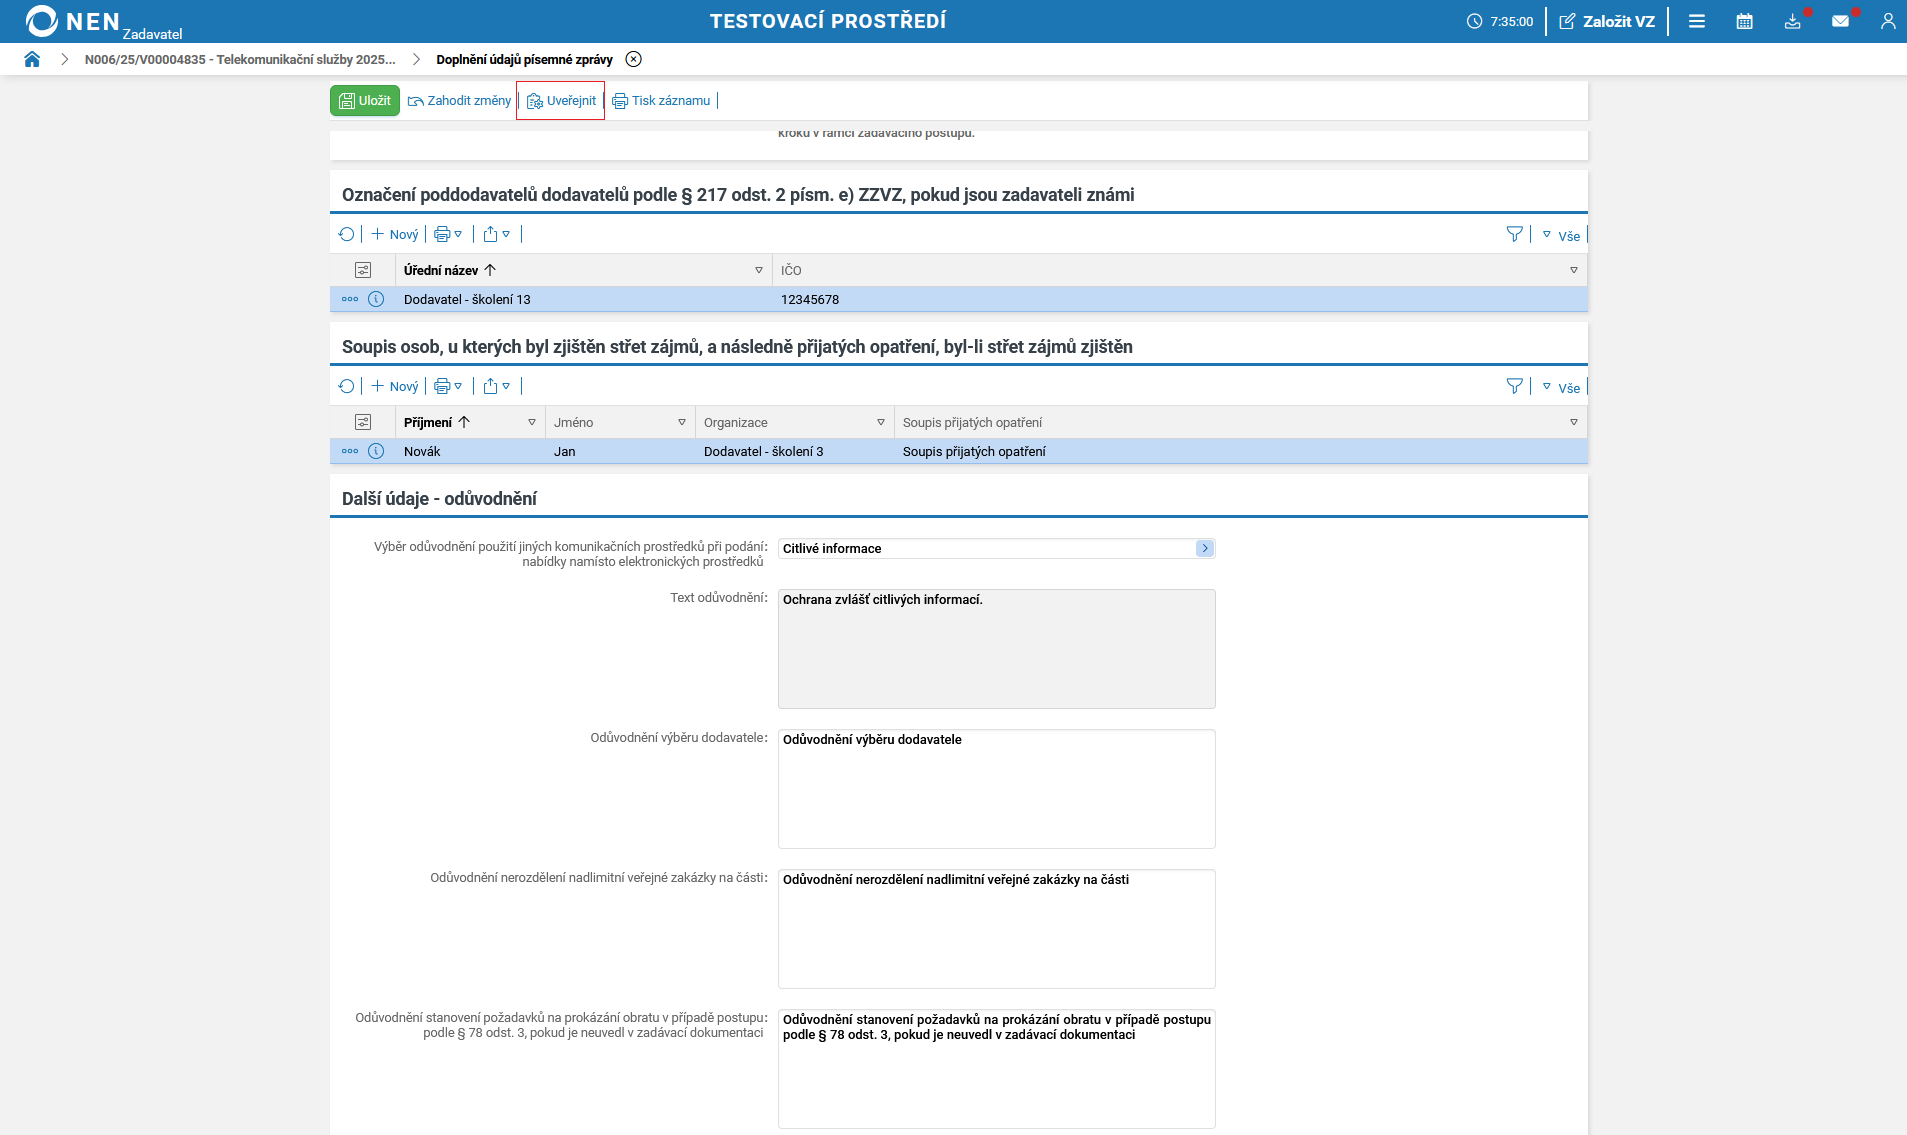Open Vše view dropdown for střet zájmů table
This screenshot has height=1135, width=1907.
[1561, 387]
